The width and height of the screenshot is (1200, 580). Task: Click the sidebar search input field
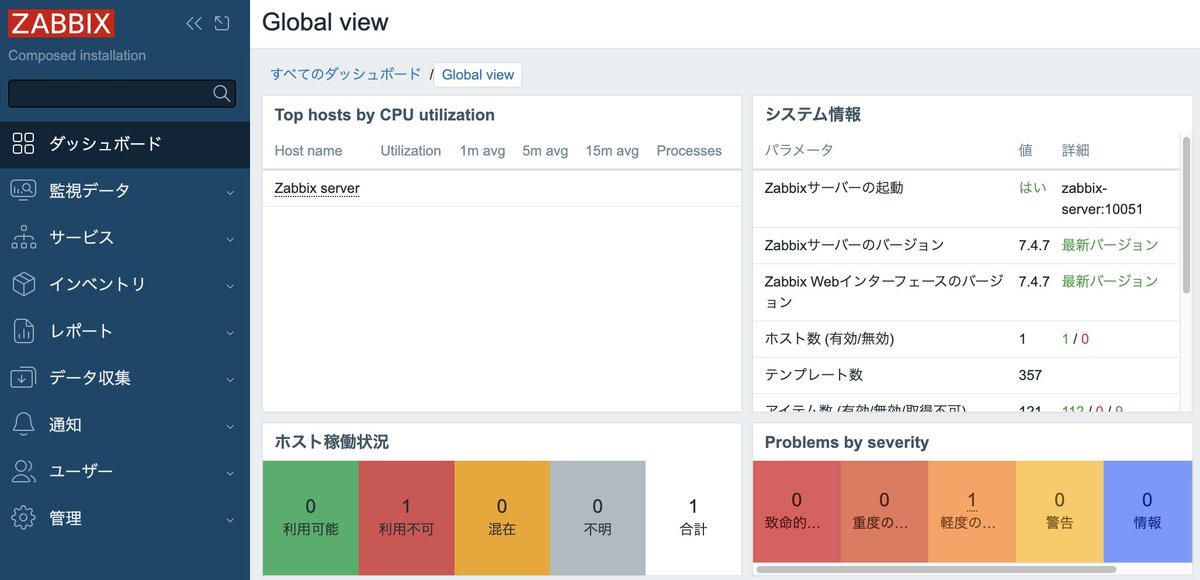click(x=122, y=93)
